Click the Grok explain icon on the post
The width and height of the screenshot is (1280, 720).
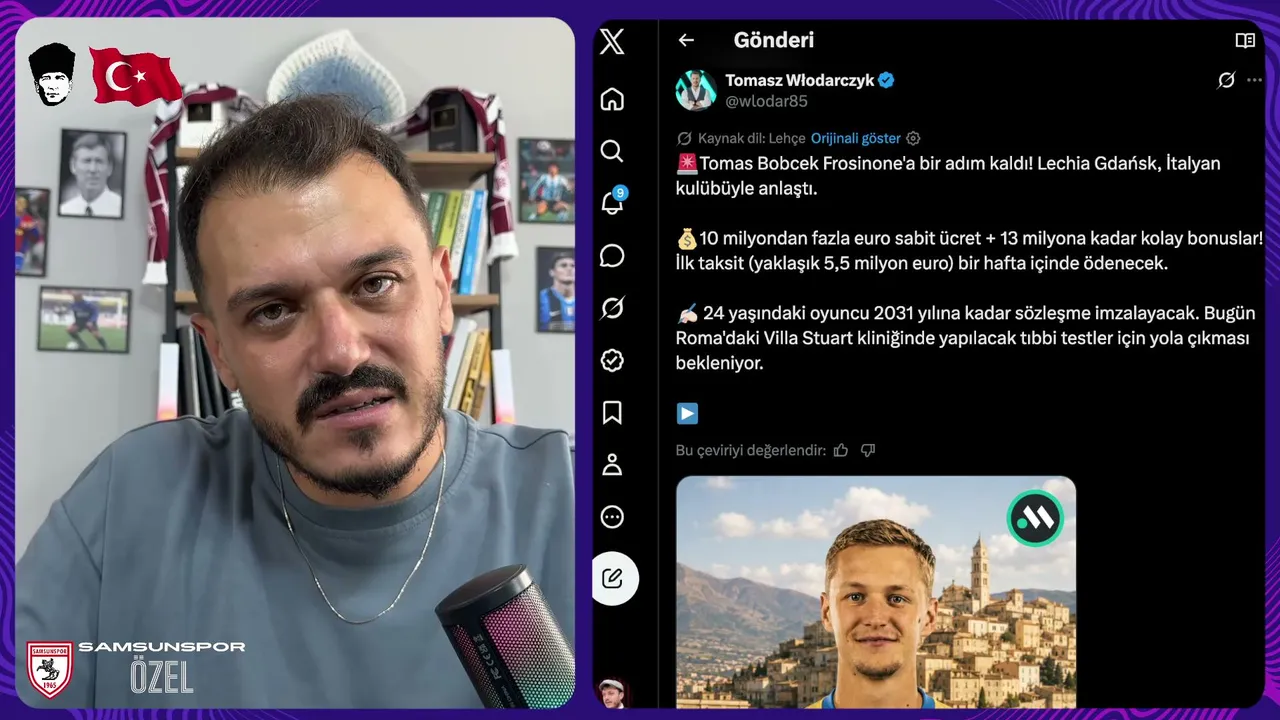click(x=1226, y=80)
